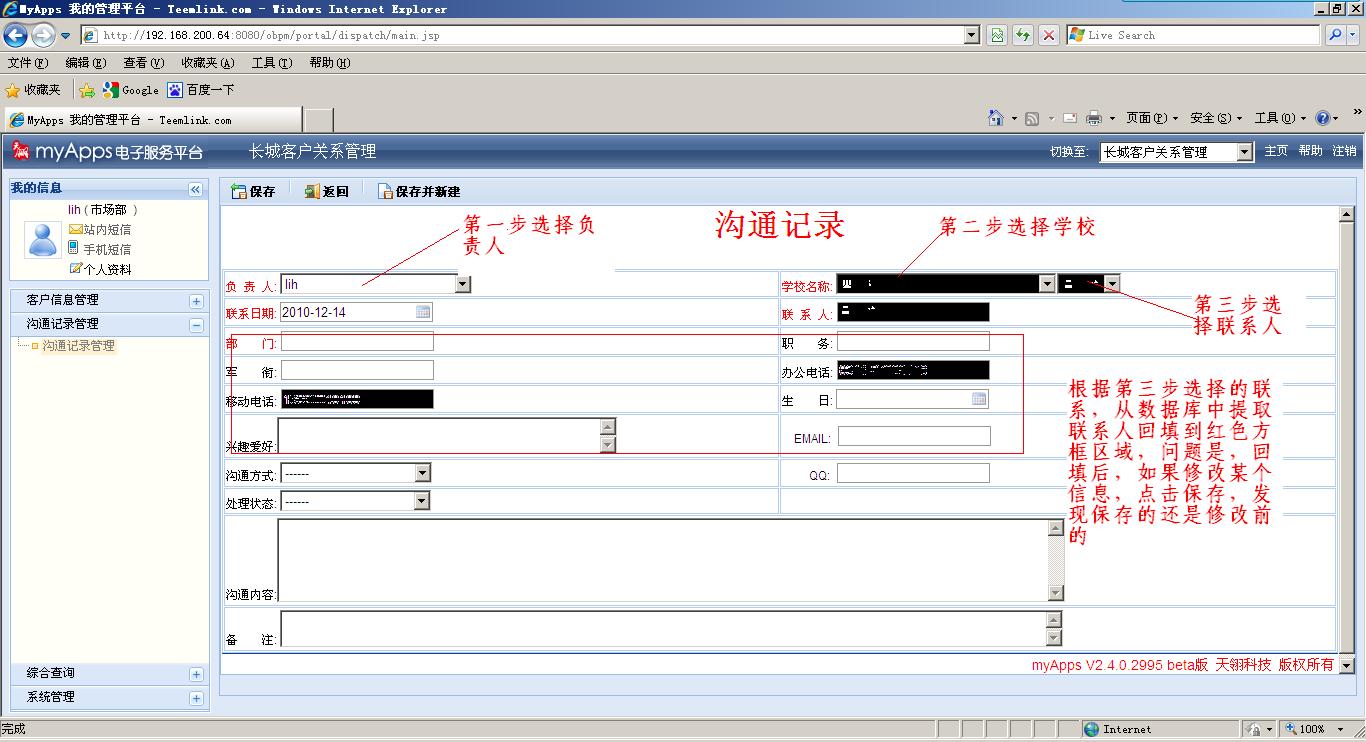Screen dimensions: 1366x742
Task: Expand the 系统管理 section
Action: 196,698
